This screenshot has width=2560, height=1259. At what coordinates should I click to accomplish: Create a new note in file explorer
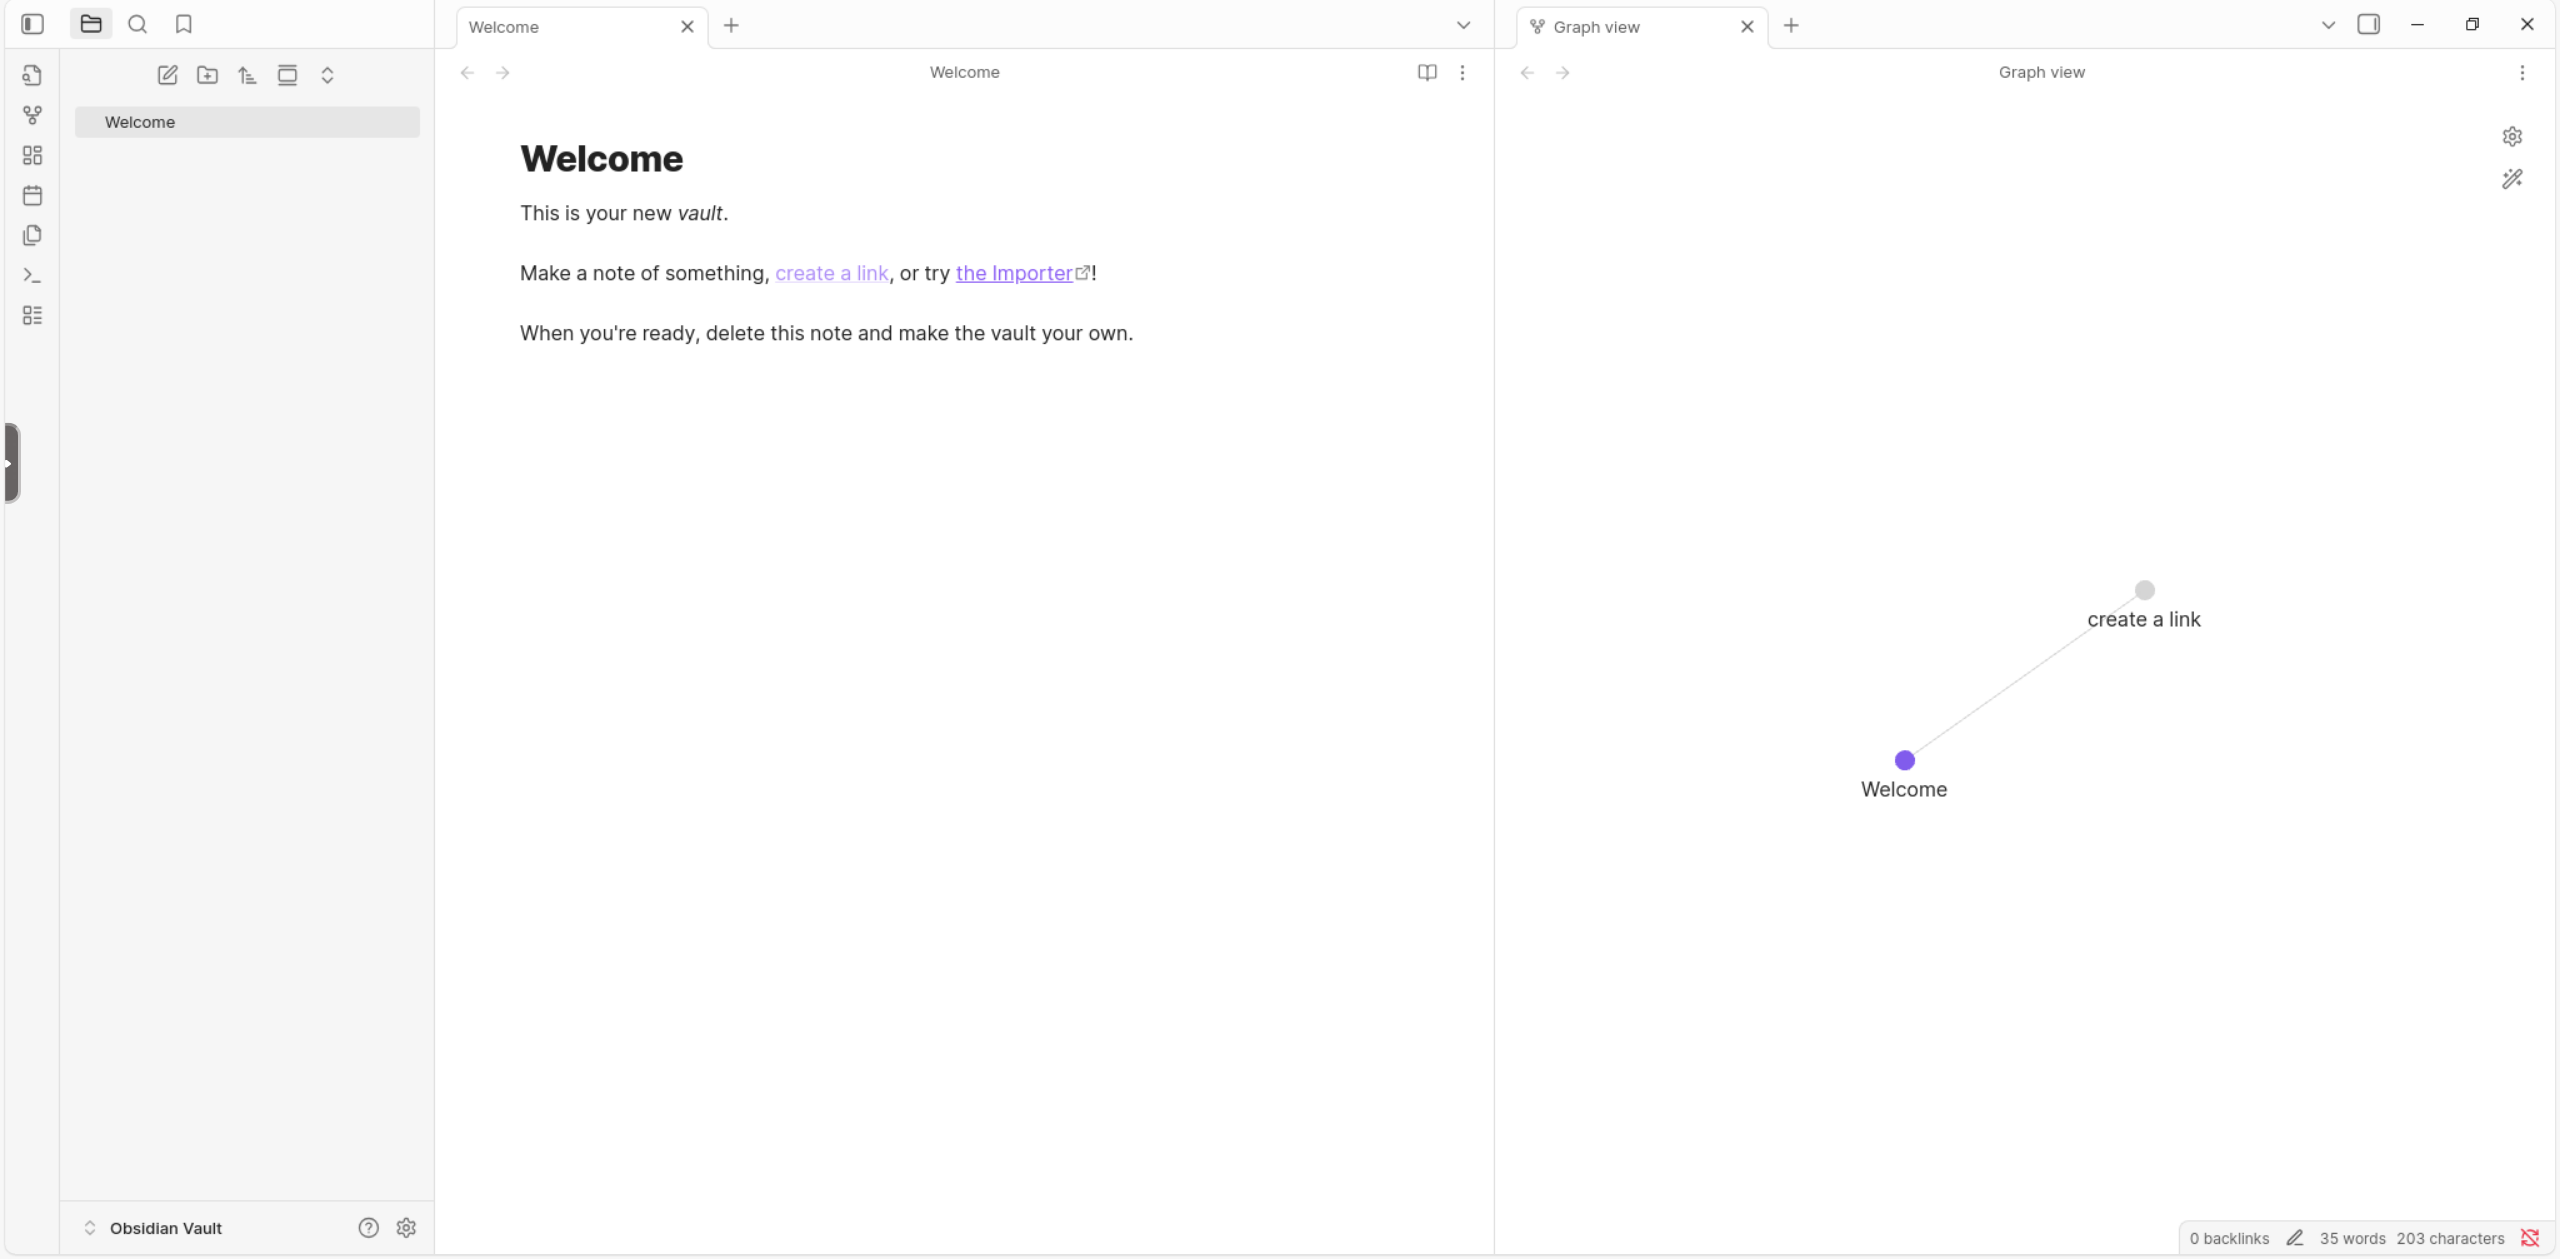click(x=167, y=75)
